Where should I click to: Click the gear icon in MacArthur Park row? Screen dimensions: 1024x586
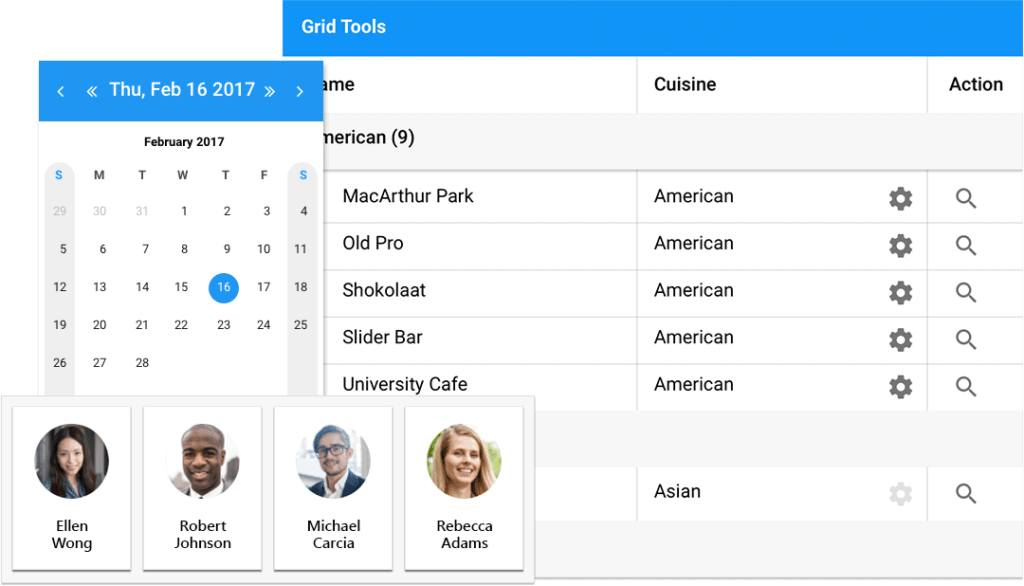tap(901, 199)
